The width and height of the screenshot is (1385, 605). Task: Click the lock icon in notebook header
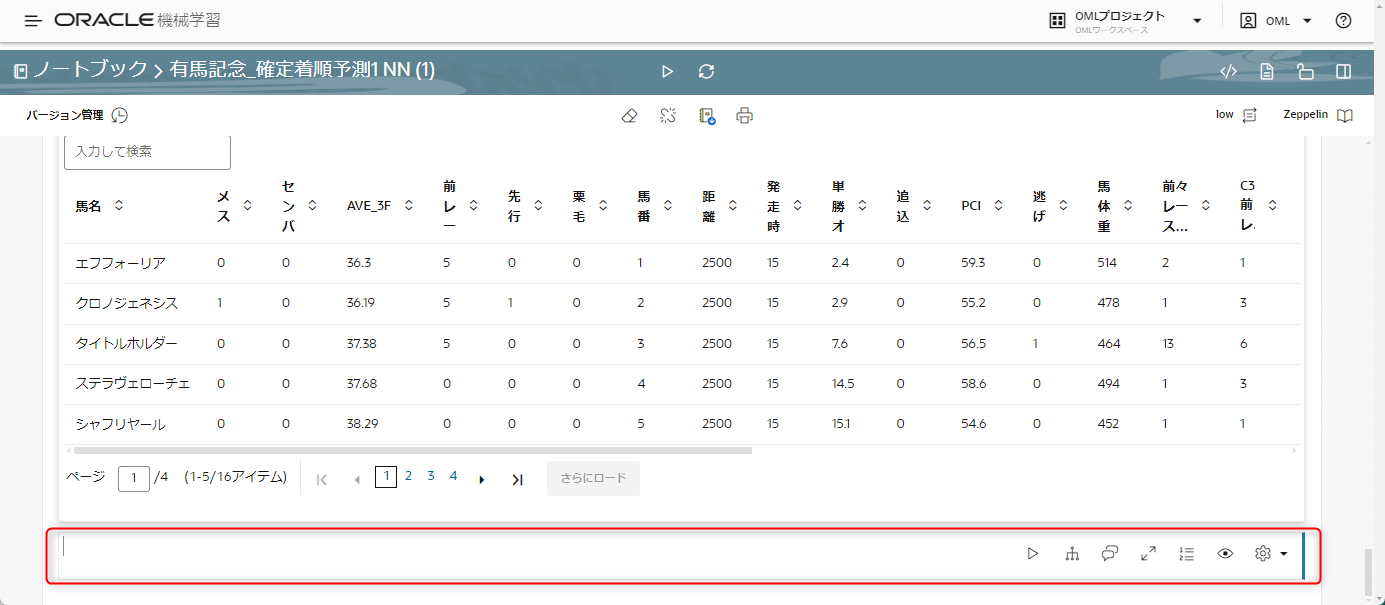coord(1305,71)
